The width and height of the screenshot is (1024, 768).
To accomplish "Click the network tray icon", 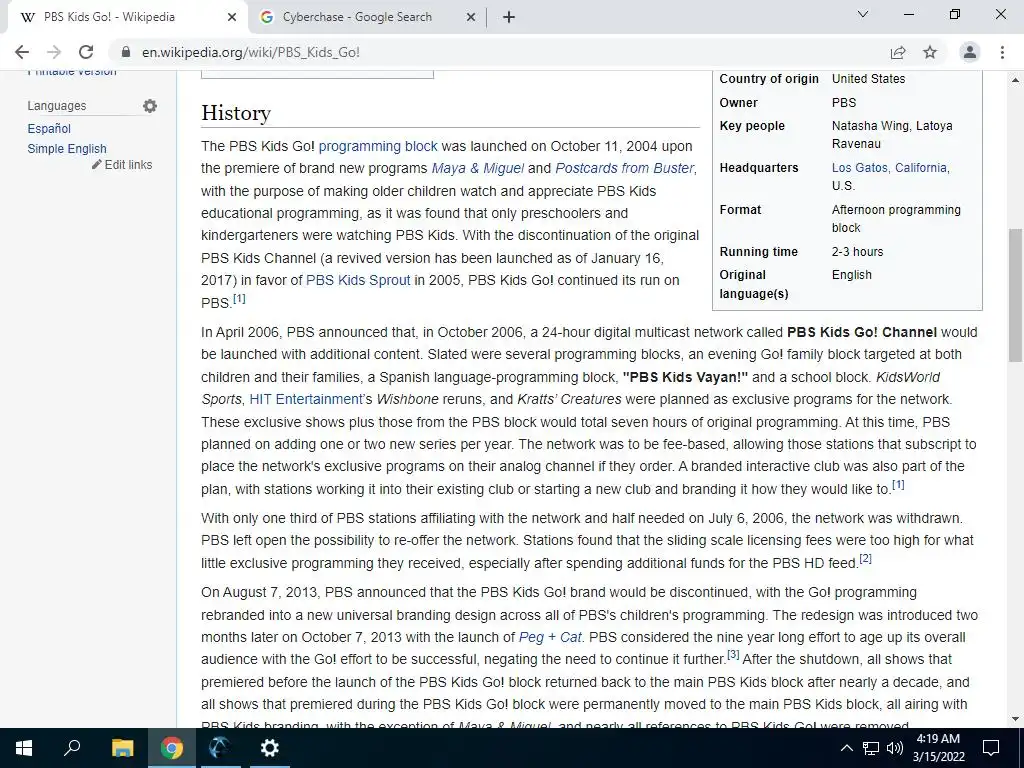I will click(871, 748).
